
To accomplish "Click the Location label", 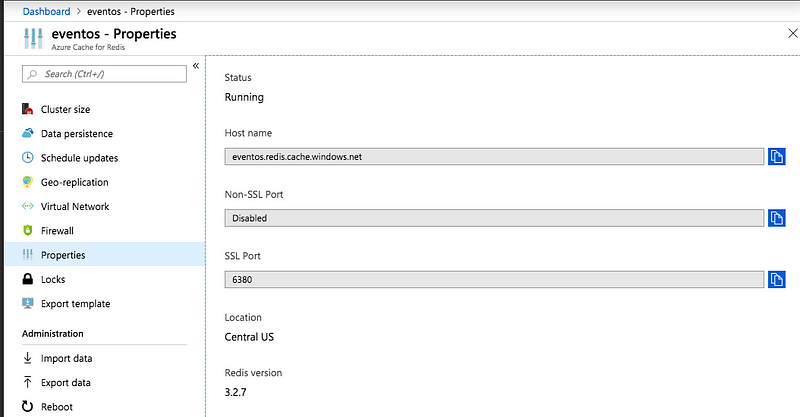I will click(243, 317).
